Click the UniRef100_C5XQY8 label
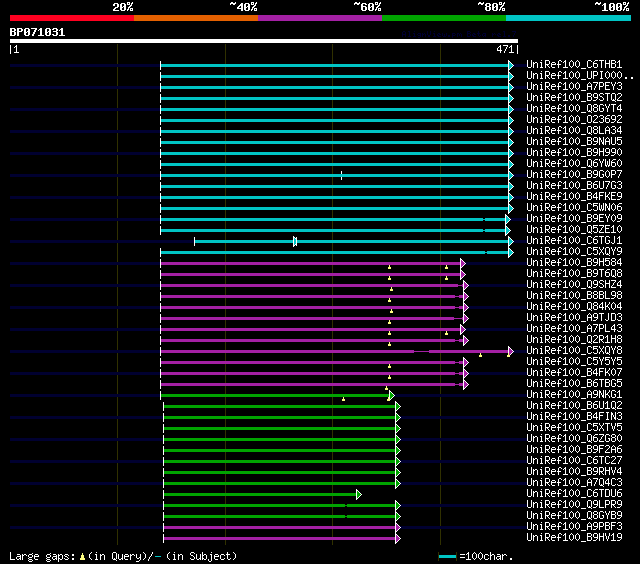This screenshot has height=564, width=640. [574, 351]
